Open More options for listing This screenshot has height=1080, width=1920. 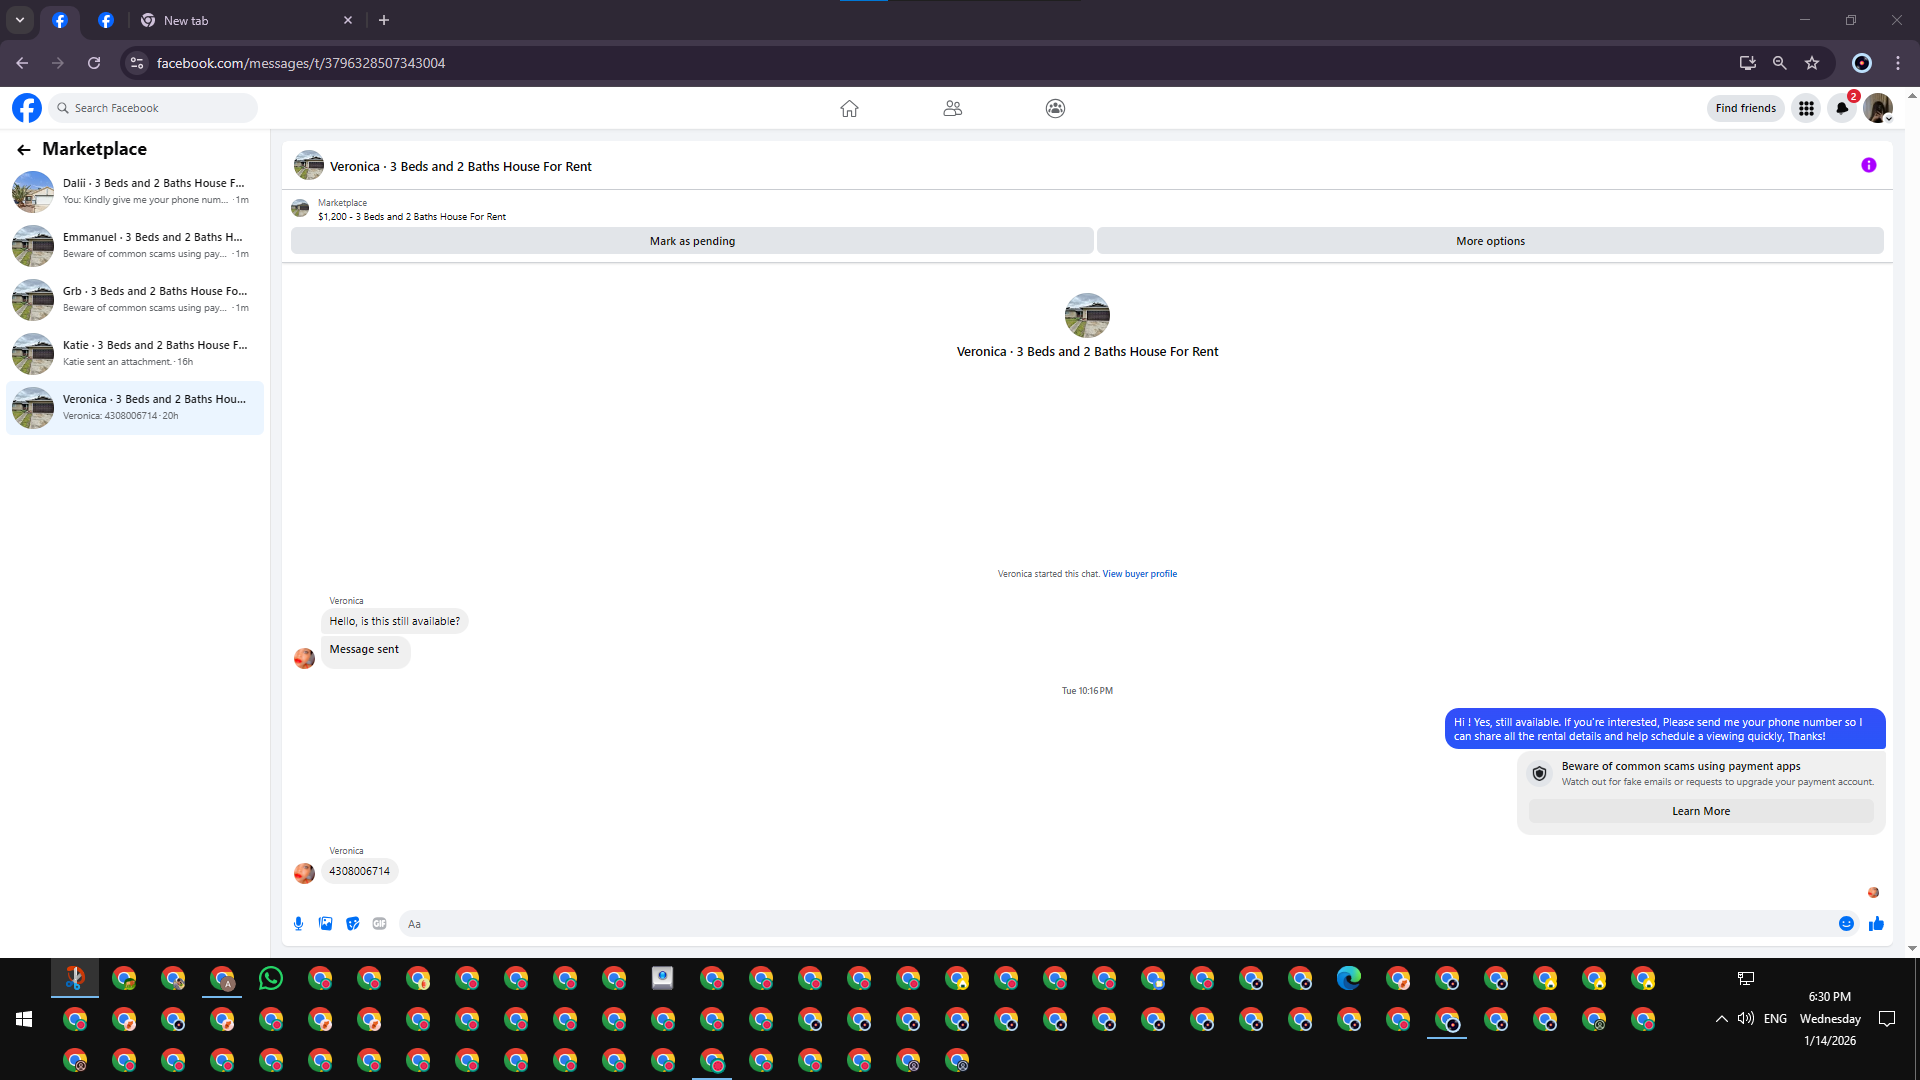1490,241
